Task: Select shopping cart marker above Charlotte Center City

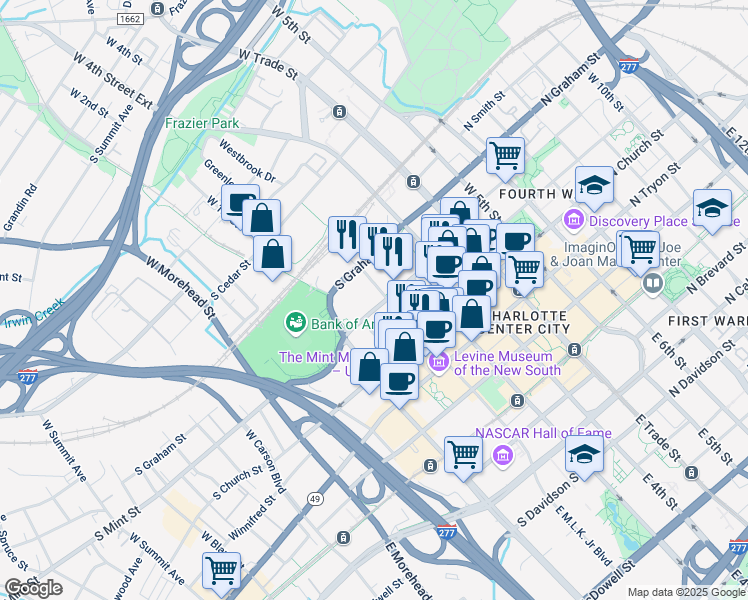Action: (524, 269)
